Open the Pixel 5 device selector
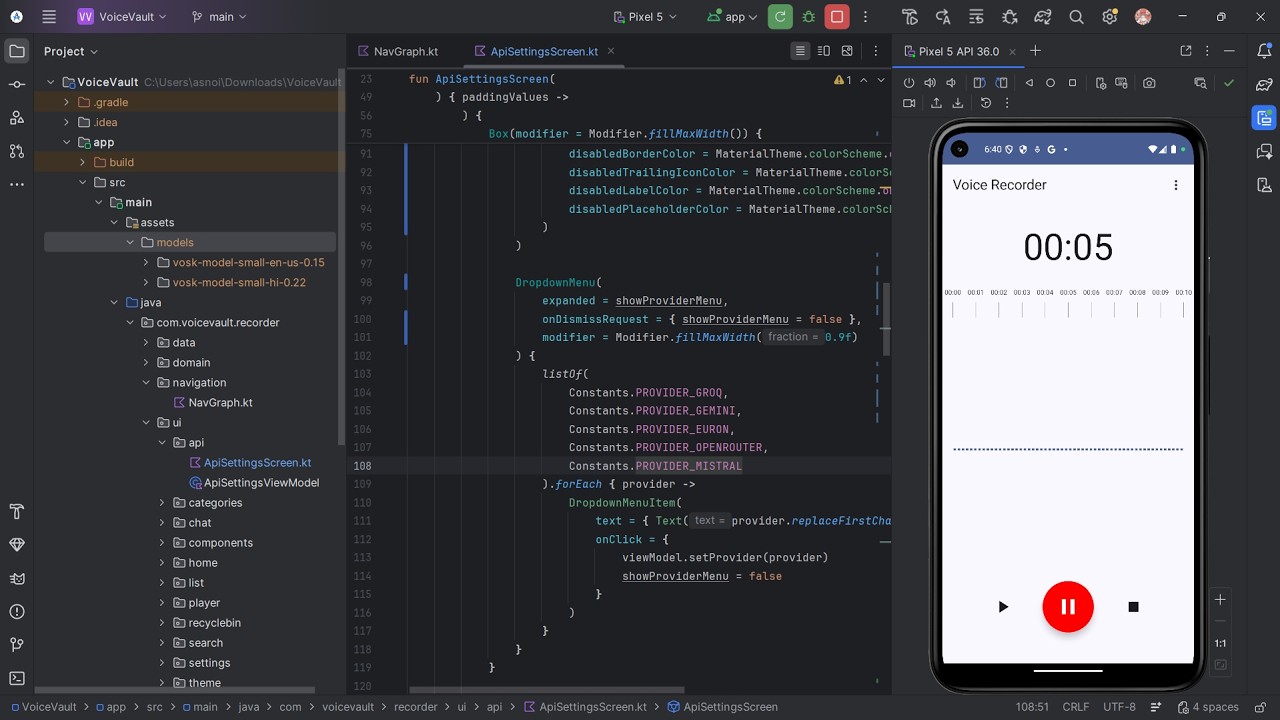 tap(645, 17)
